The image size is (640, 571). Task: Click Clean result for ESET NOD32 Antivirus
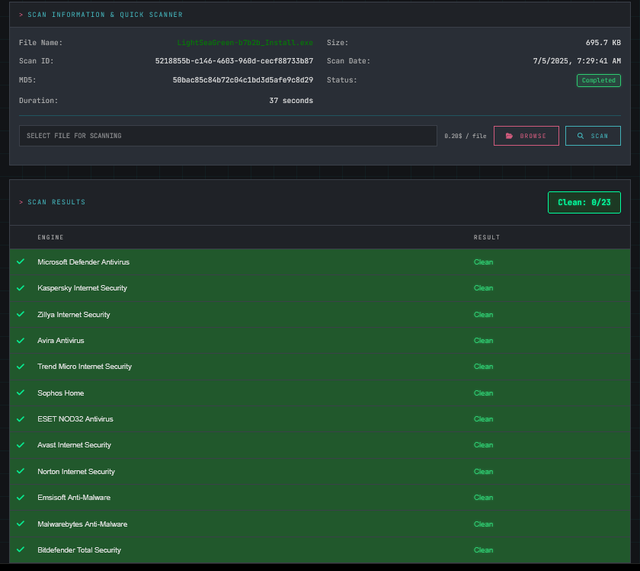click(x=483, y=419)
